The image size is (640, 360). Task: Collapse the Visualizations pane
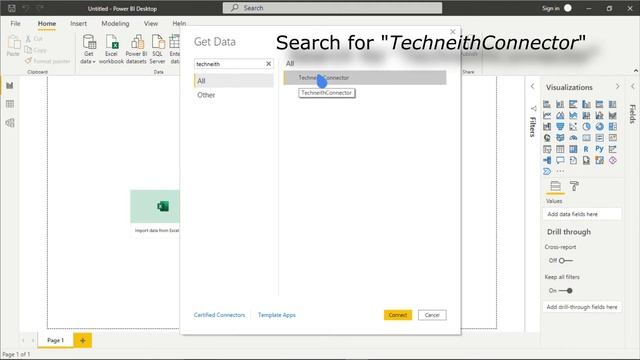coord(618,87)
